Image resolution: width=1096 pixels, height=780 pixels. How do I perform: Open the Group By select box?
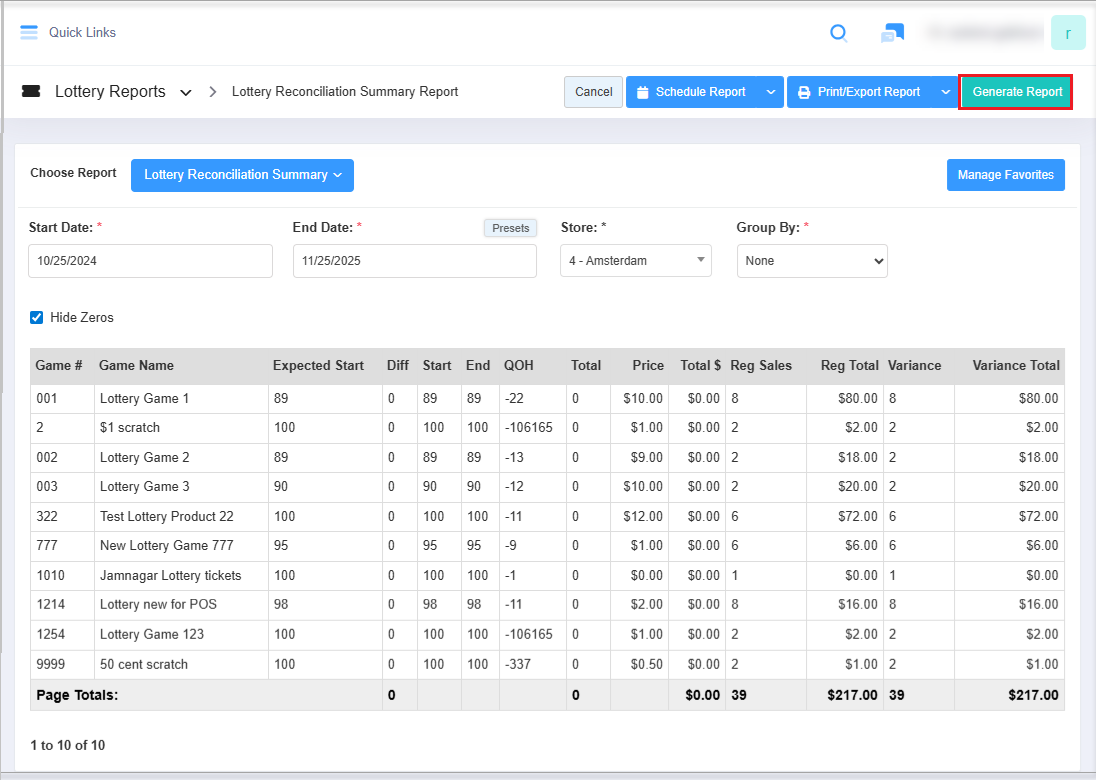click(x=812, y=261)
